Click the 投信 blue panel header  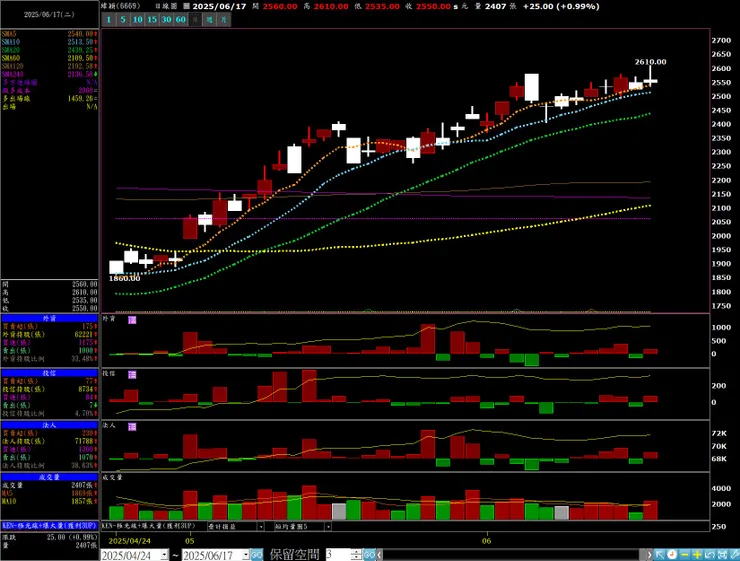pyautogui.click(x=50, y=373)
